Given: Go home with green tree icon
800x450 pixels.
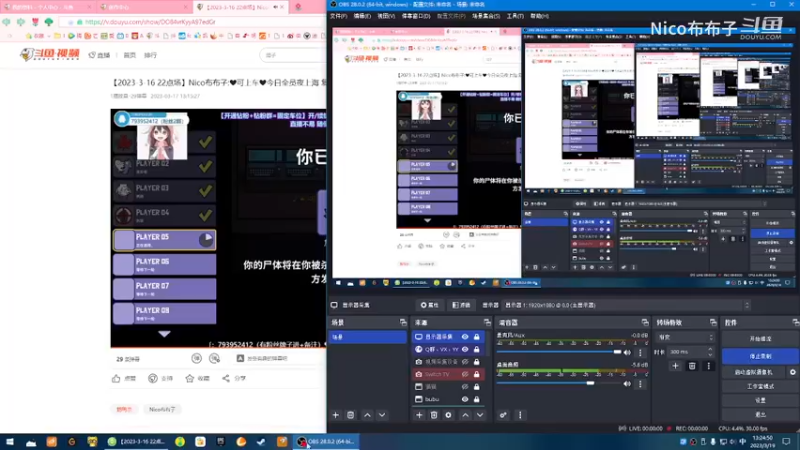Looking at the screenshot, I should (x=49, y=22).
